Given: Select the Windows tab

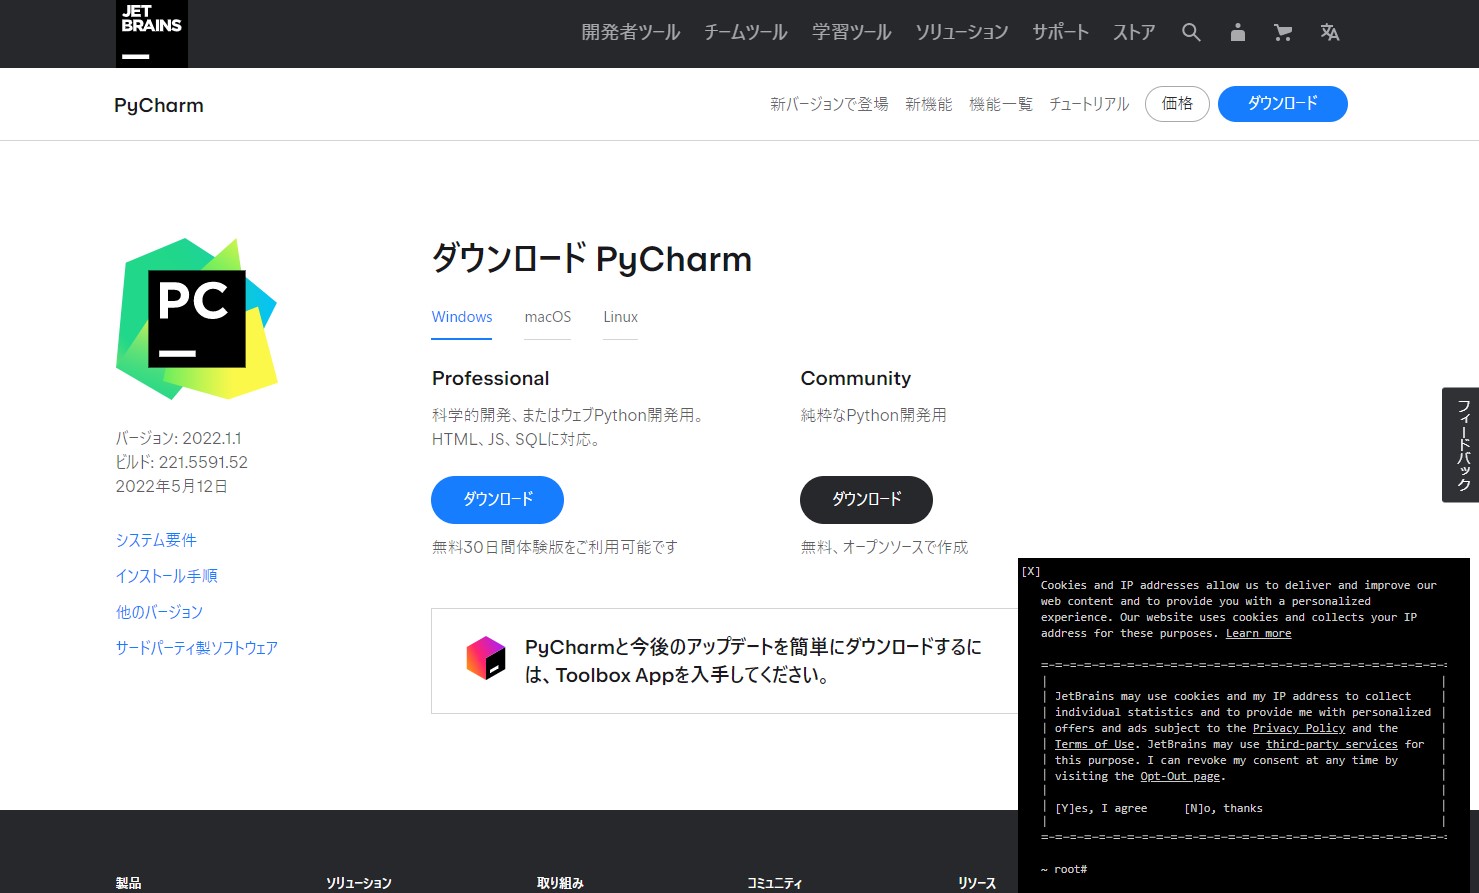Looking at the screenshot, I should pyautogui.click(x=462, y=317).
